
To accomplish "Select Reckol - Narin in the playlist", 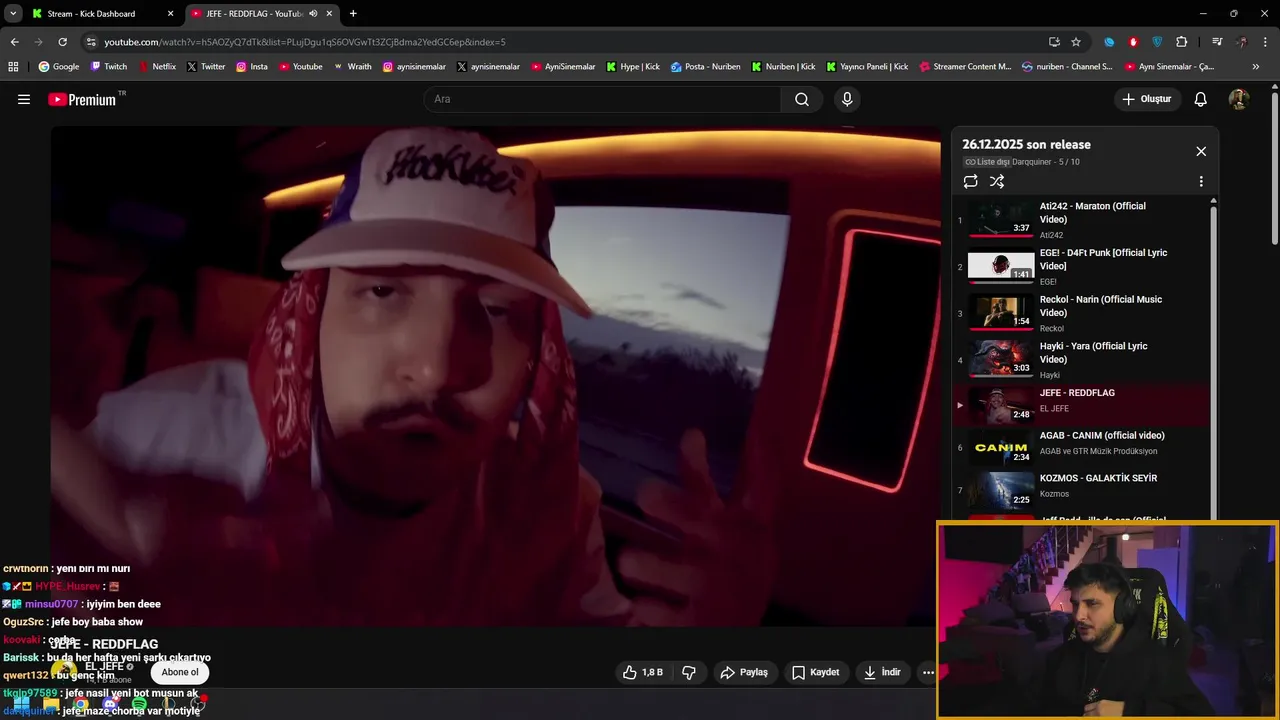I will click(1081, 313).
